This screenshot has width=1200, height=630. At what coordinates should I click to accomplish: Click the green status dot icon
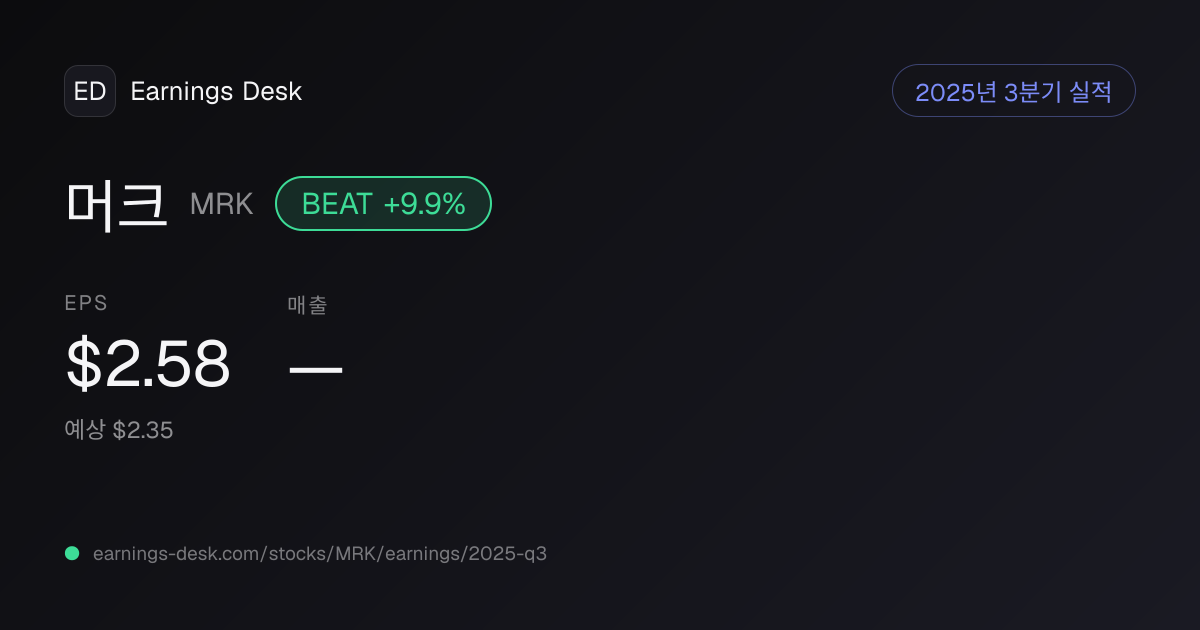click(72, 553)
